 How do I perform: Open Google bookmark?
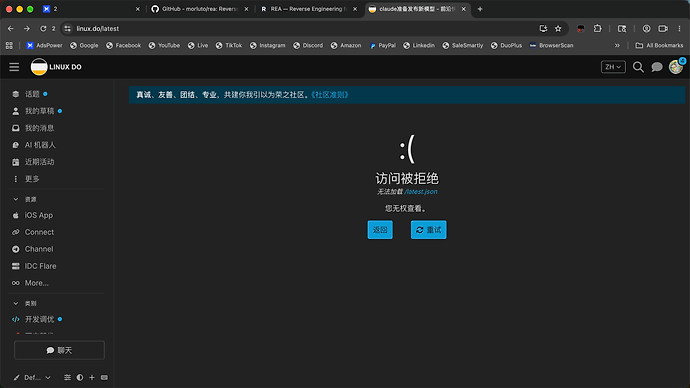pyautogui.click(x=84, y=45)
